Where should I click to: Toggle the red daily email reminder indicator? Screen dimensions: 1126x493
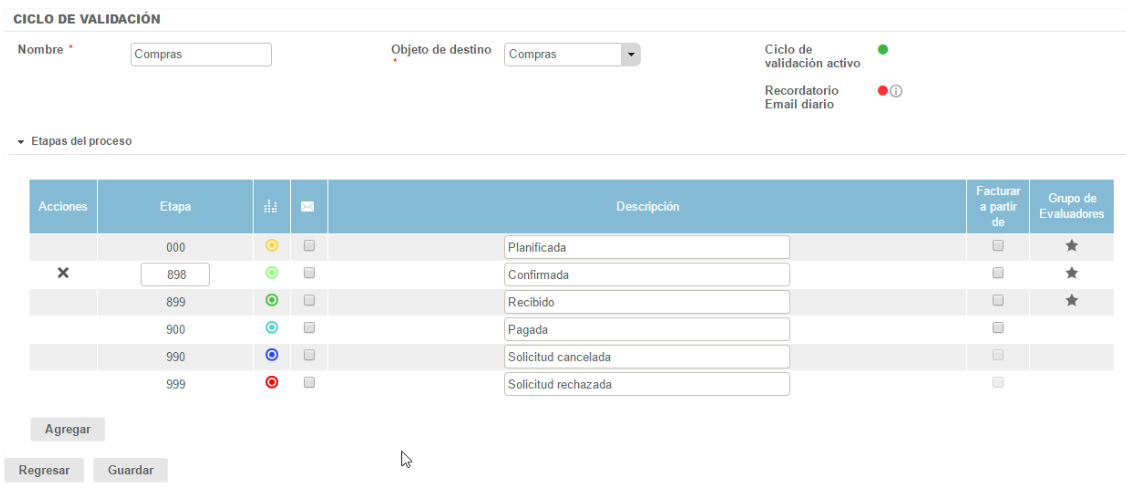tap(883, 91)
